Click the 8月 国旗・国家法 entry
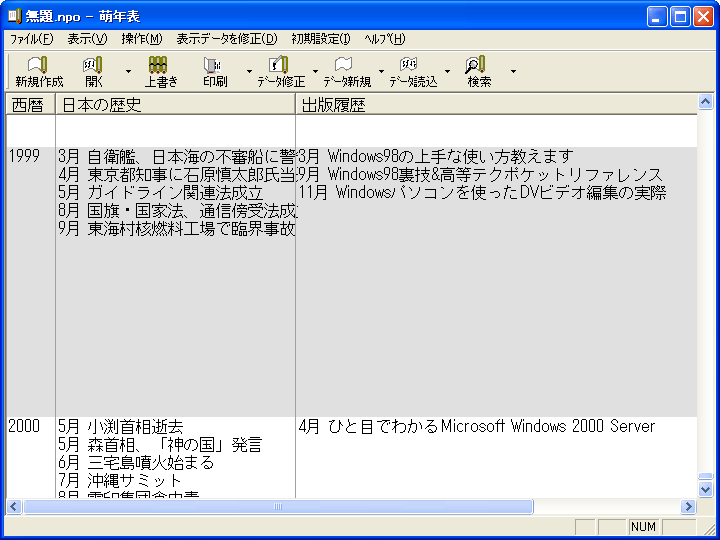The height and width of the screenshot is (540, 720). click(177, 211)
